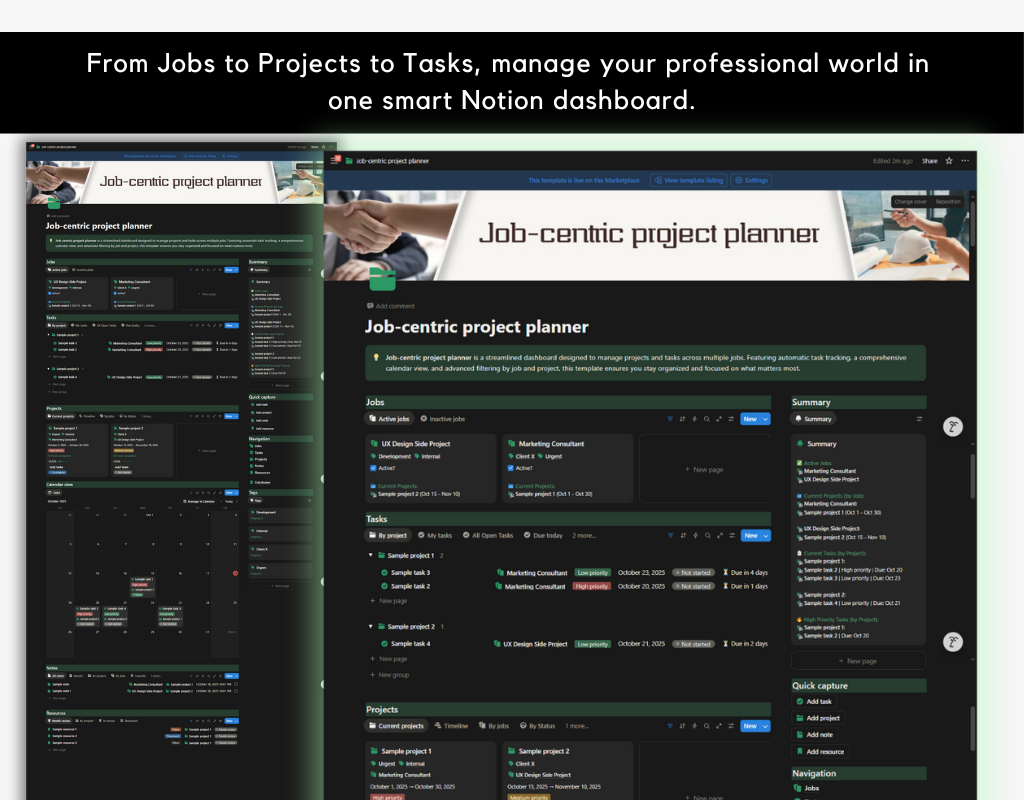
Task: Open the Tasks New button dropdown arrow
Action: (x=766, y=536)
